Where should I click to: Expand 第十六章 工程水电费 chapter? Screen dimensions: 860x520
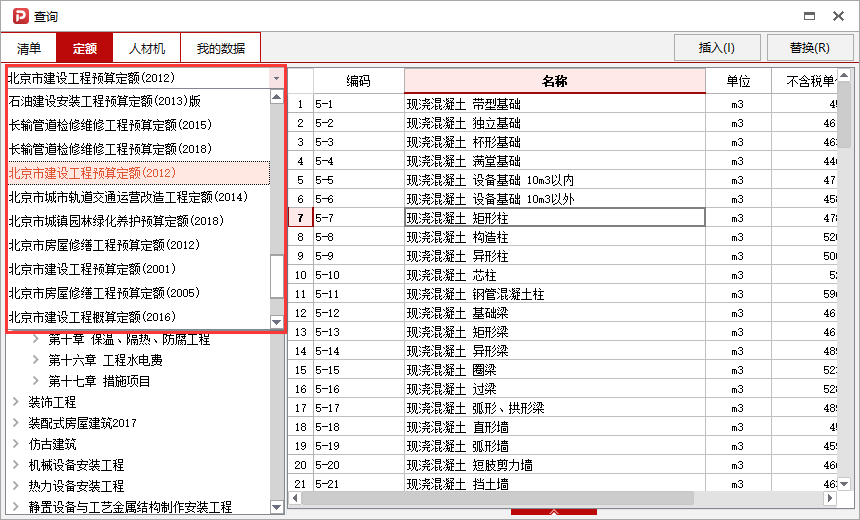point(36,360)
